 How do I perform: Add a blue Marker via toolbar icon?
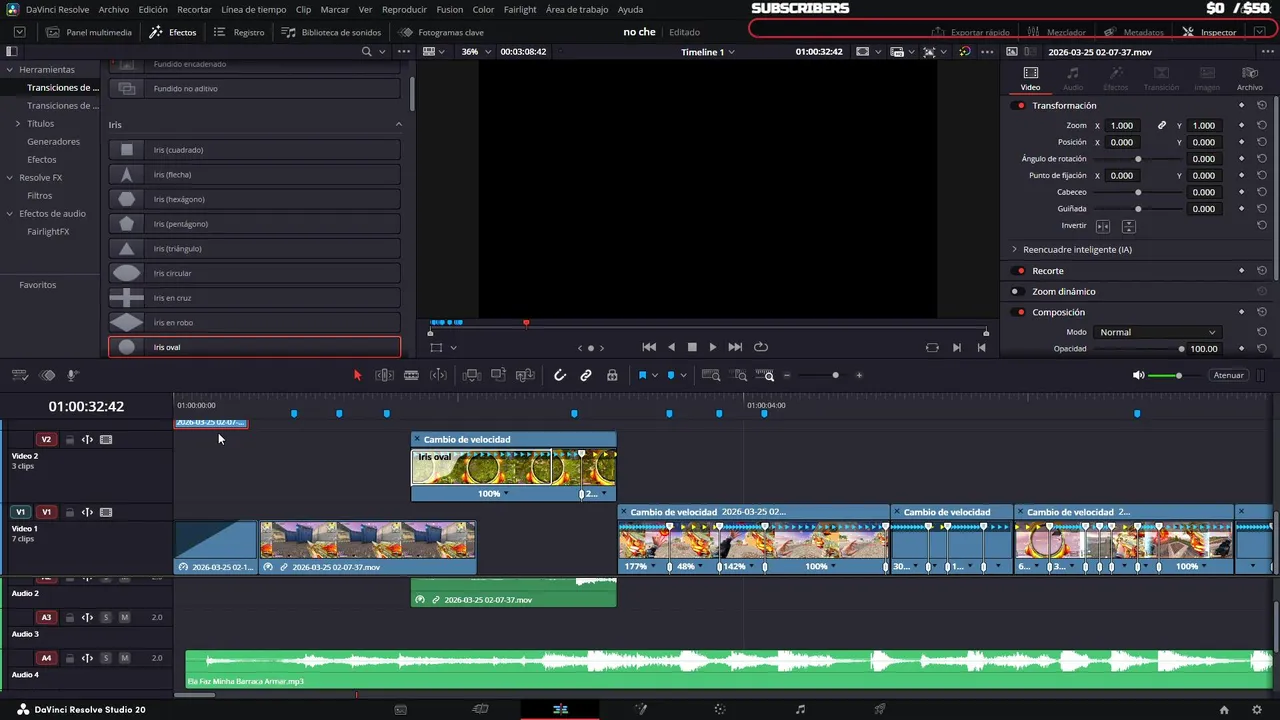[x=670, y=375]
